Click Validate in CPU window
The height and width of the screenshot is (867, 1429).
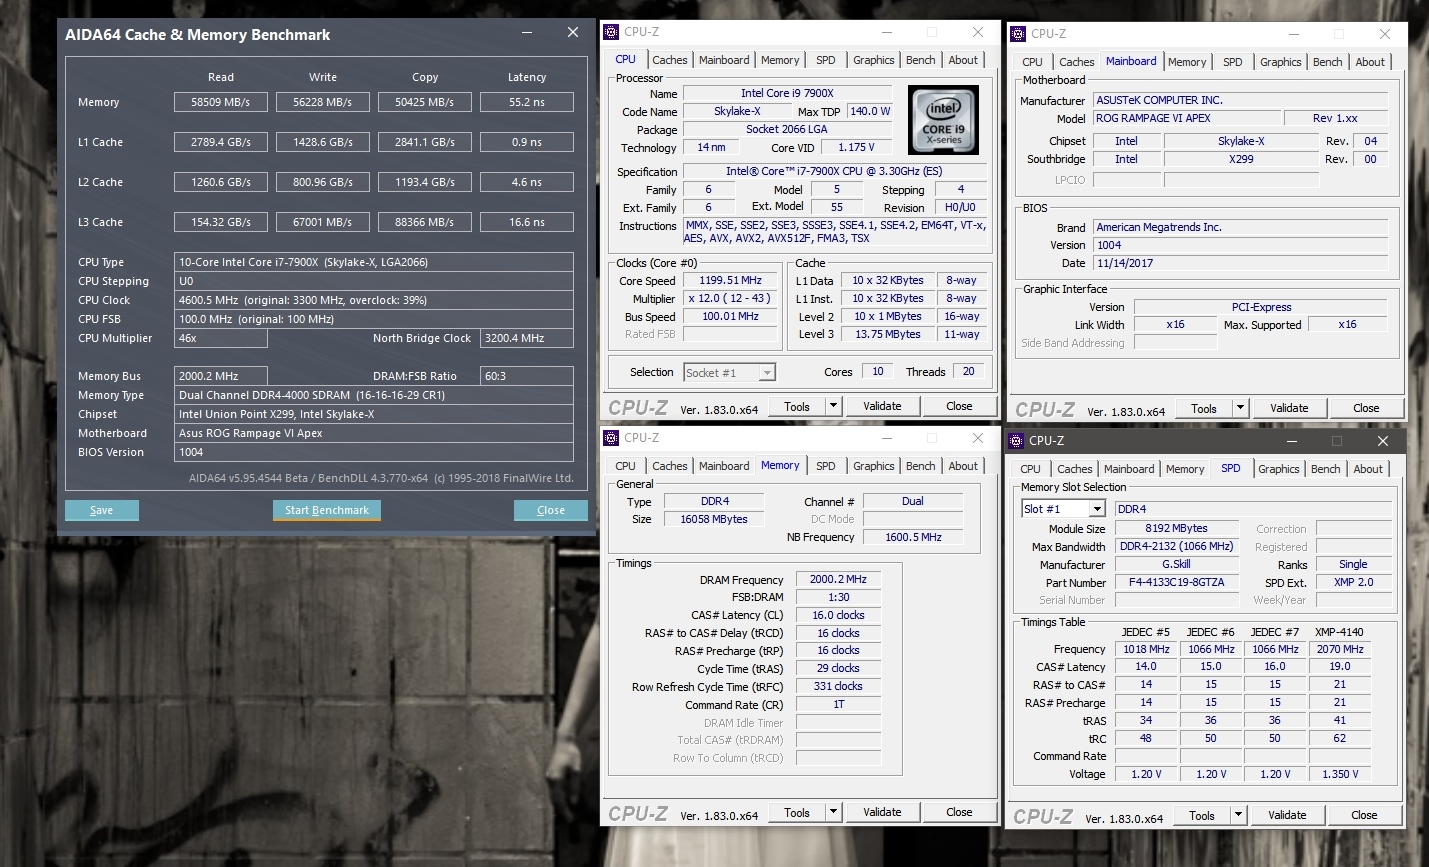(x=882, y=406)
